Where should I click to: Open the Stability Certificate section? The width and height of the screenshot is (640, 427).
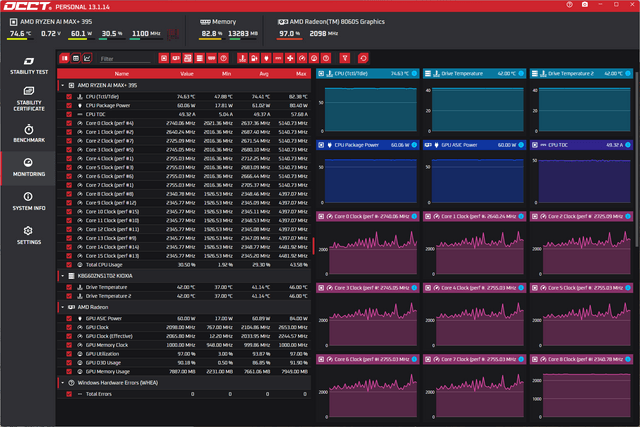29,99
